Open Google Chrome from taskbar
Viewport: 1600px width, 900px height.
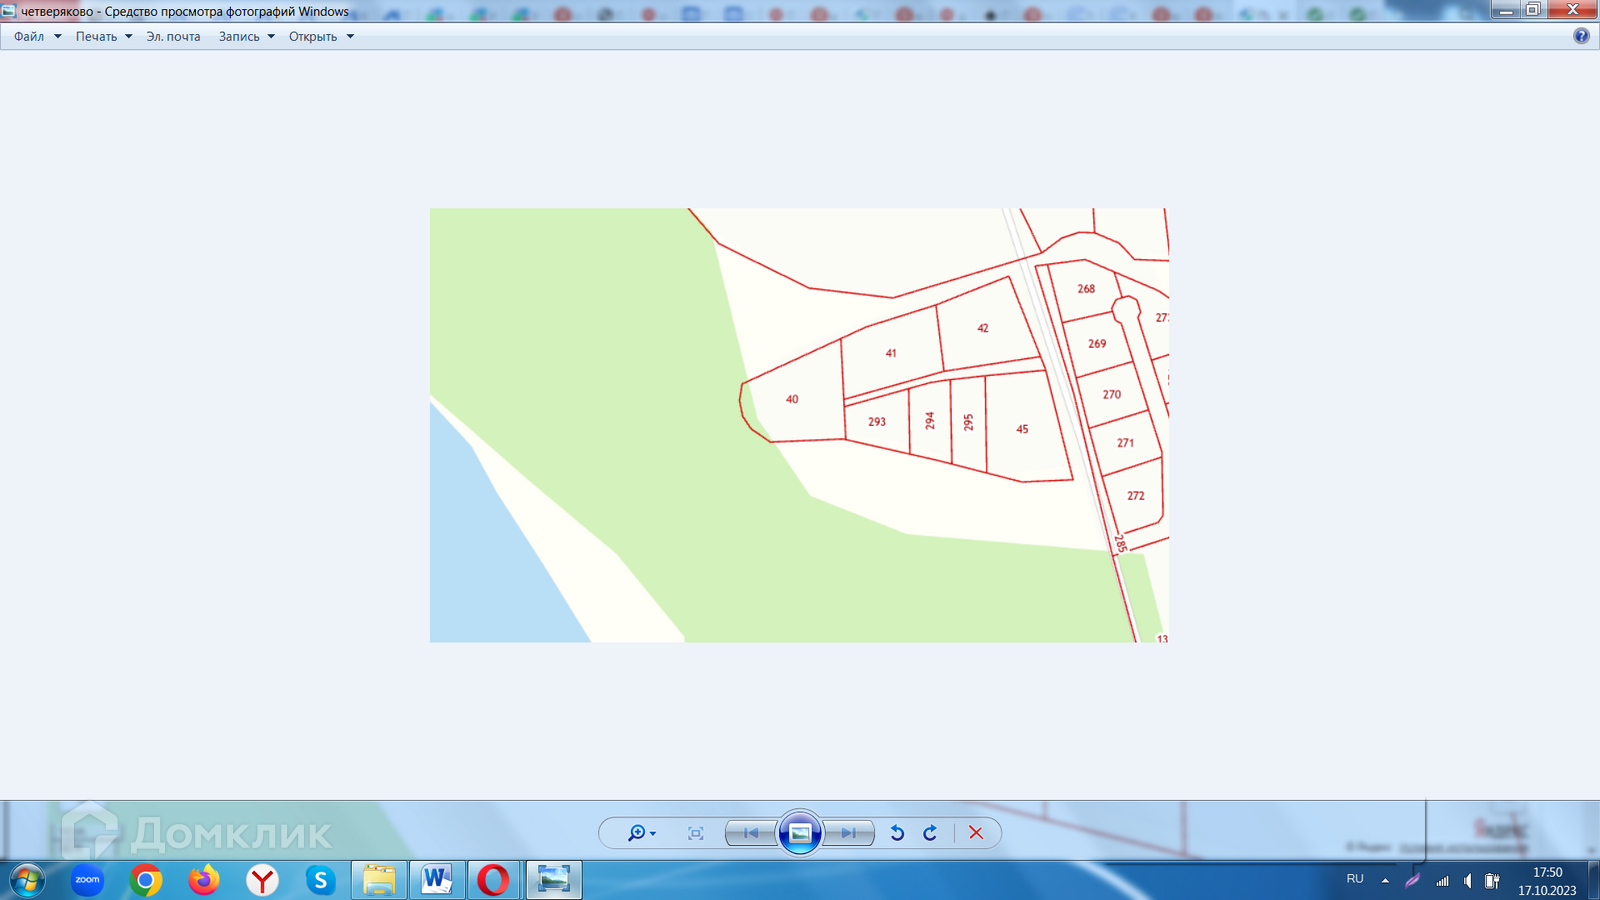click(146, 880)
